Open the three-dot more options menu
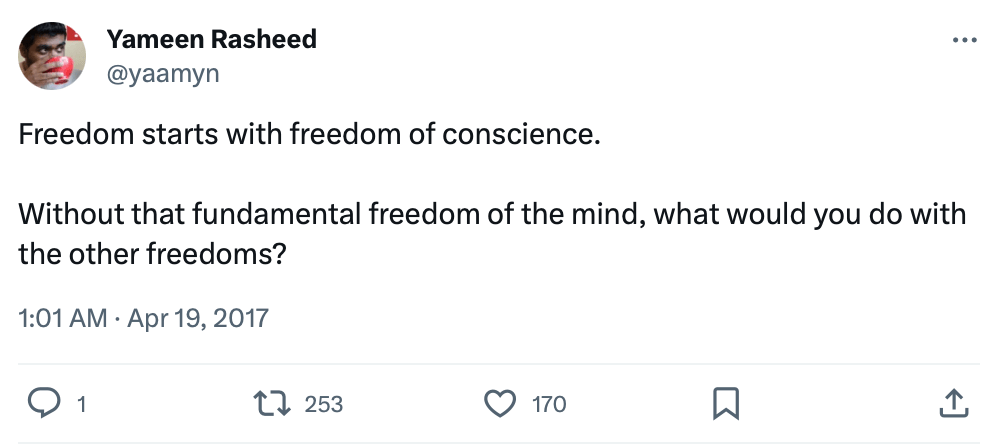Viewport: 1002px width, 446px height. click(964, 41)
